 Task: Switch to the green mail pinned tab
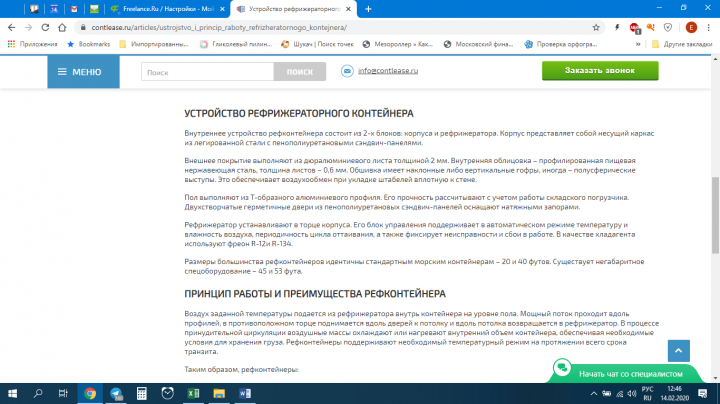point(94,9)
